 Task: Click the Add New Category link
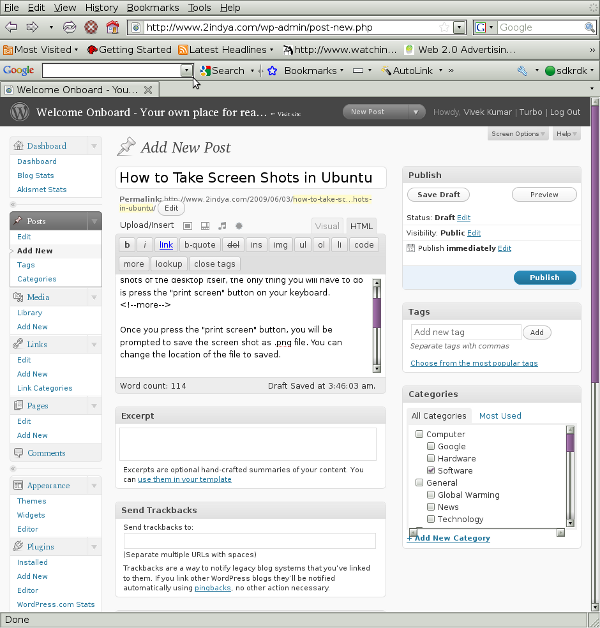[x=449, y=538]
